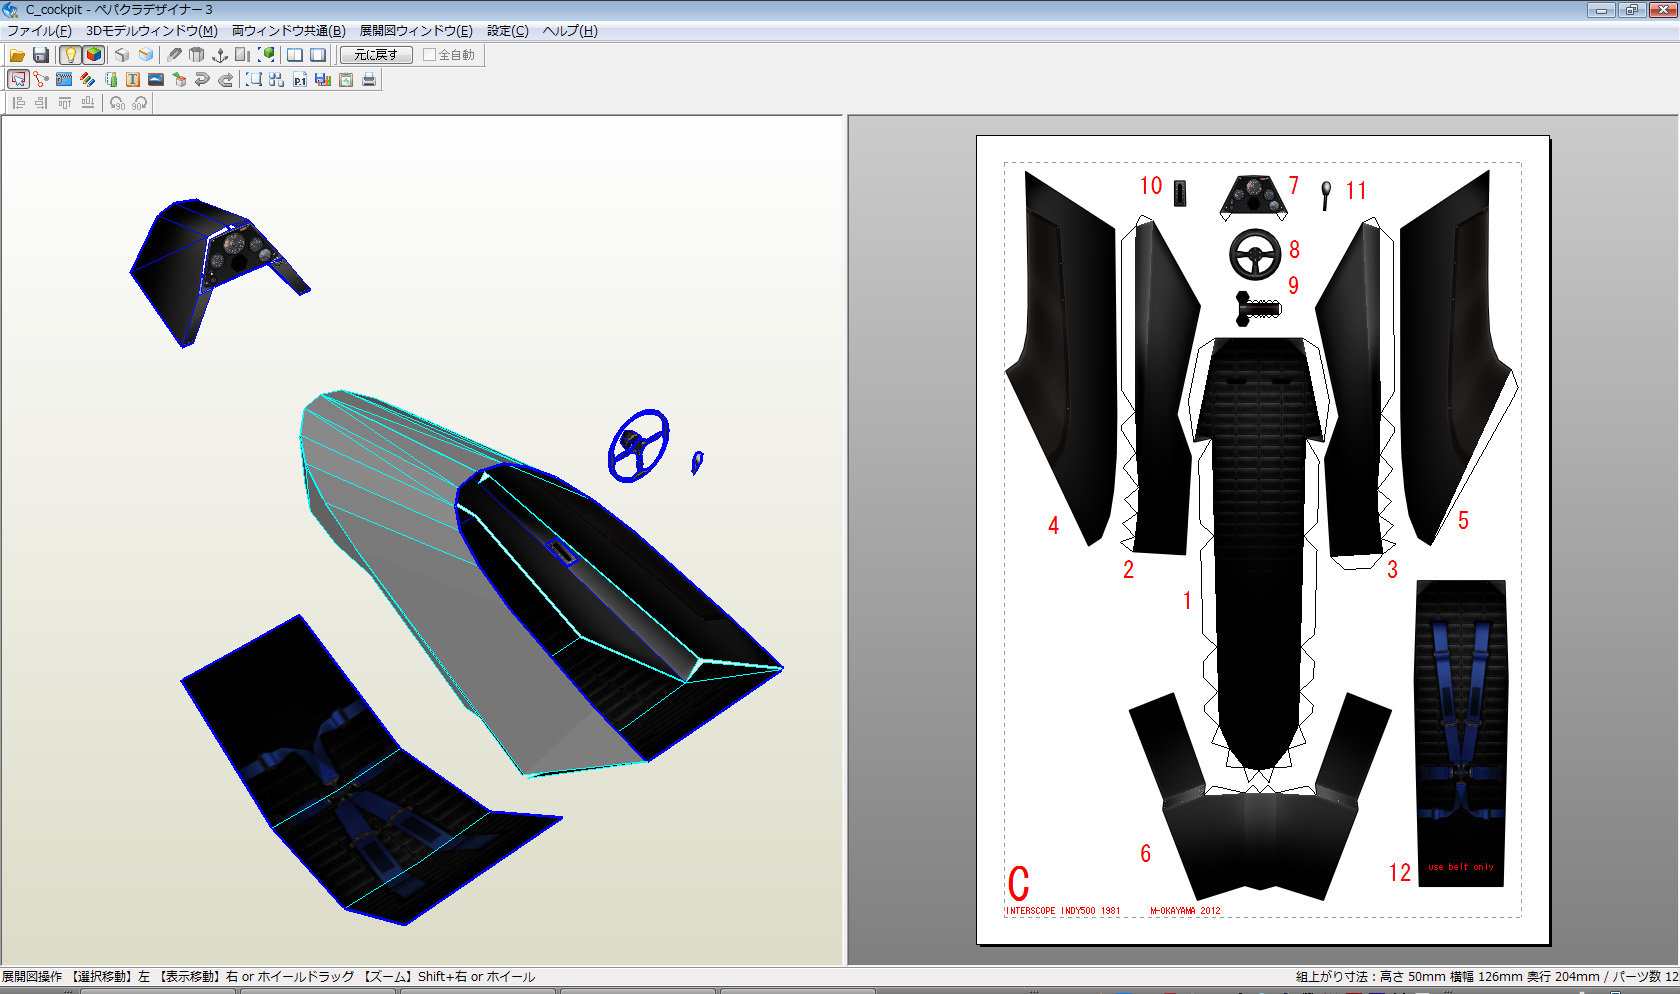Open the 3Dモデルウィンドウ(M) menu
Screen dimensions: 1680x994
coord(152,31)
